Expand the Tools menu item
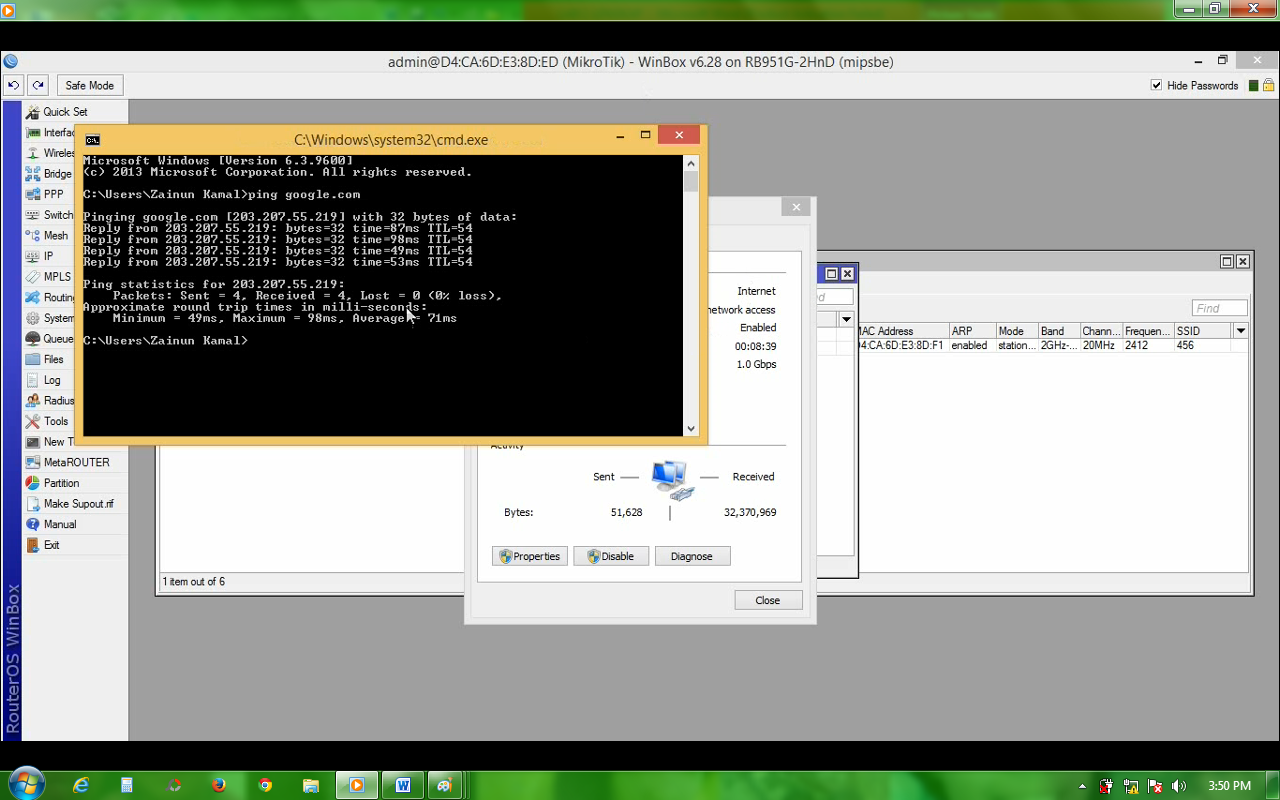 coord(56,421)
